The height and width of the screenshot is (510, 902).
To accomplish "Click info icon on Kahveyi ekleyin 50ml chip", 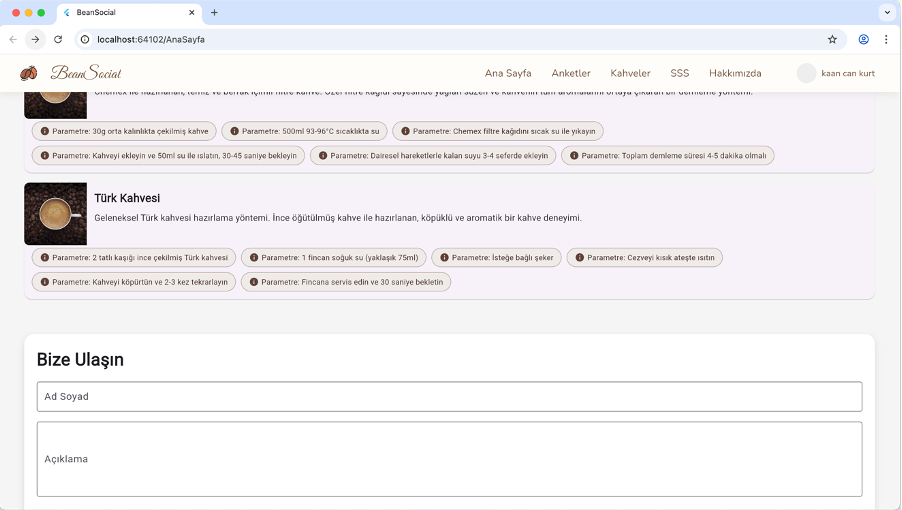I will click(x=44, y=155).
